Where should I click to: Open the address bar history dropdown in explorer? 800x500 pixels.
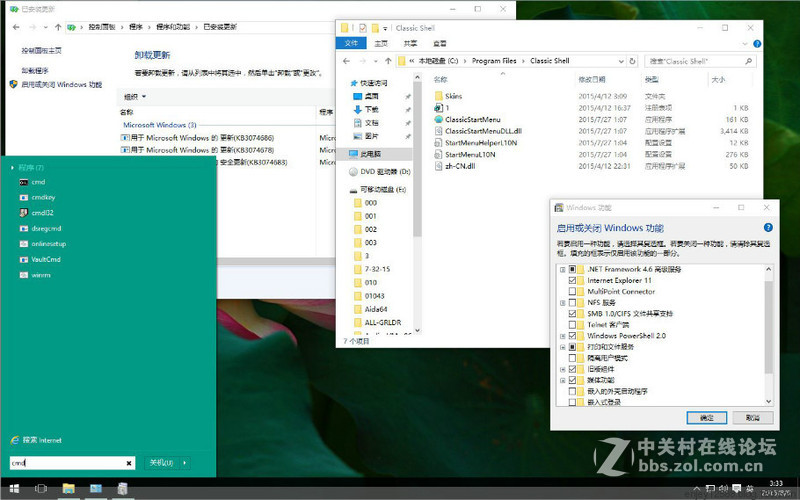[621, 61]
